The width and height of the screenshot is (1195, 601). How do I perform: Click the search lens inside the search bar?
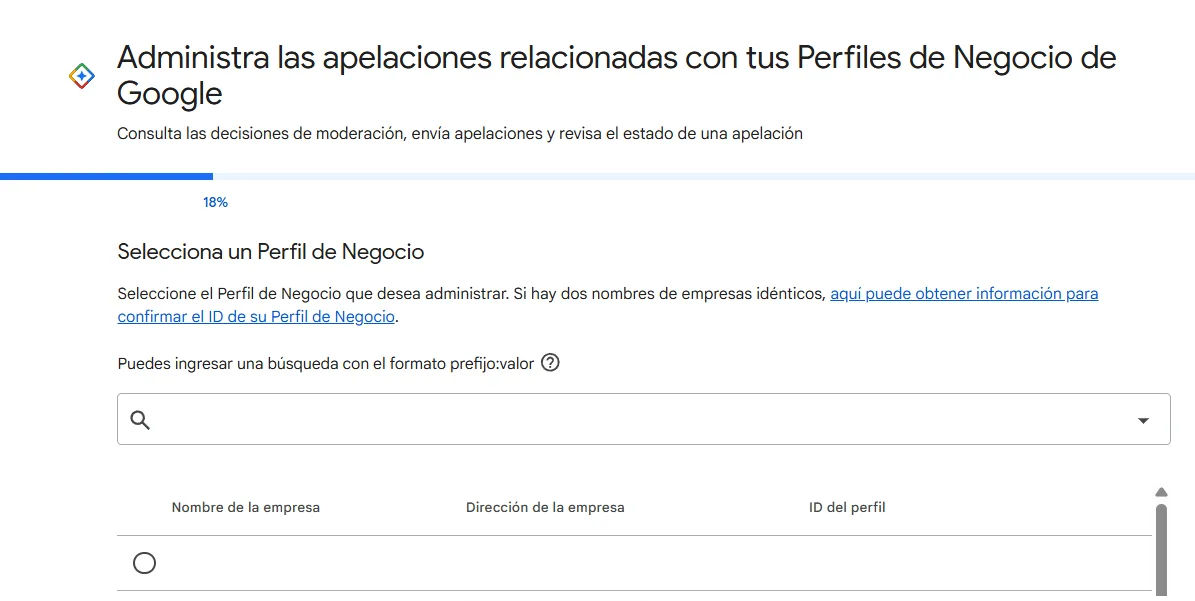click(140, 418)
